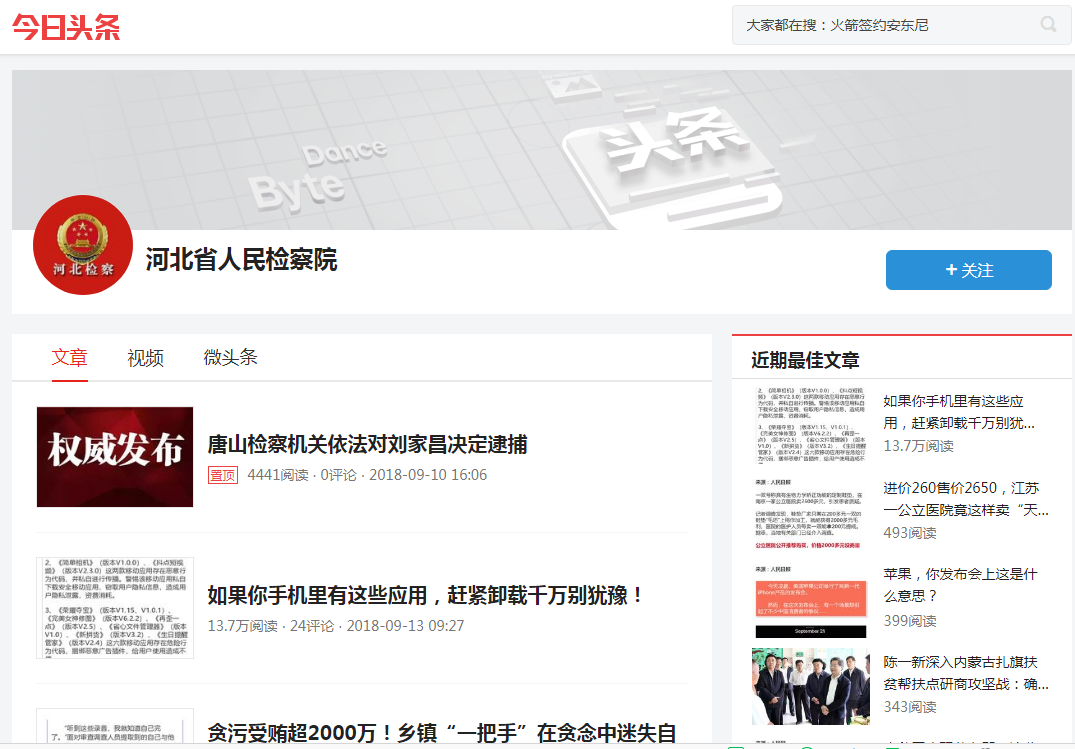Open the 微头条 tab
The height and width of the screenshot is (749, 1075).
pyautogui.click(x=230, y=358)
